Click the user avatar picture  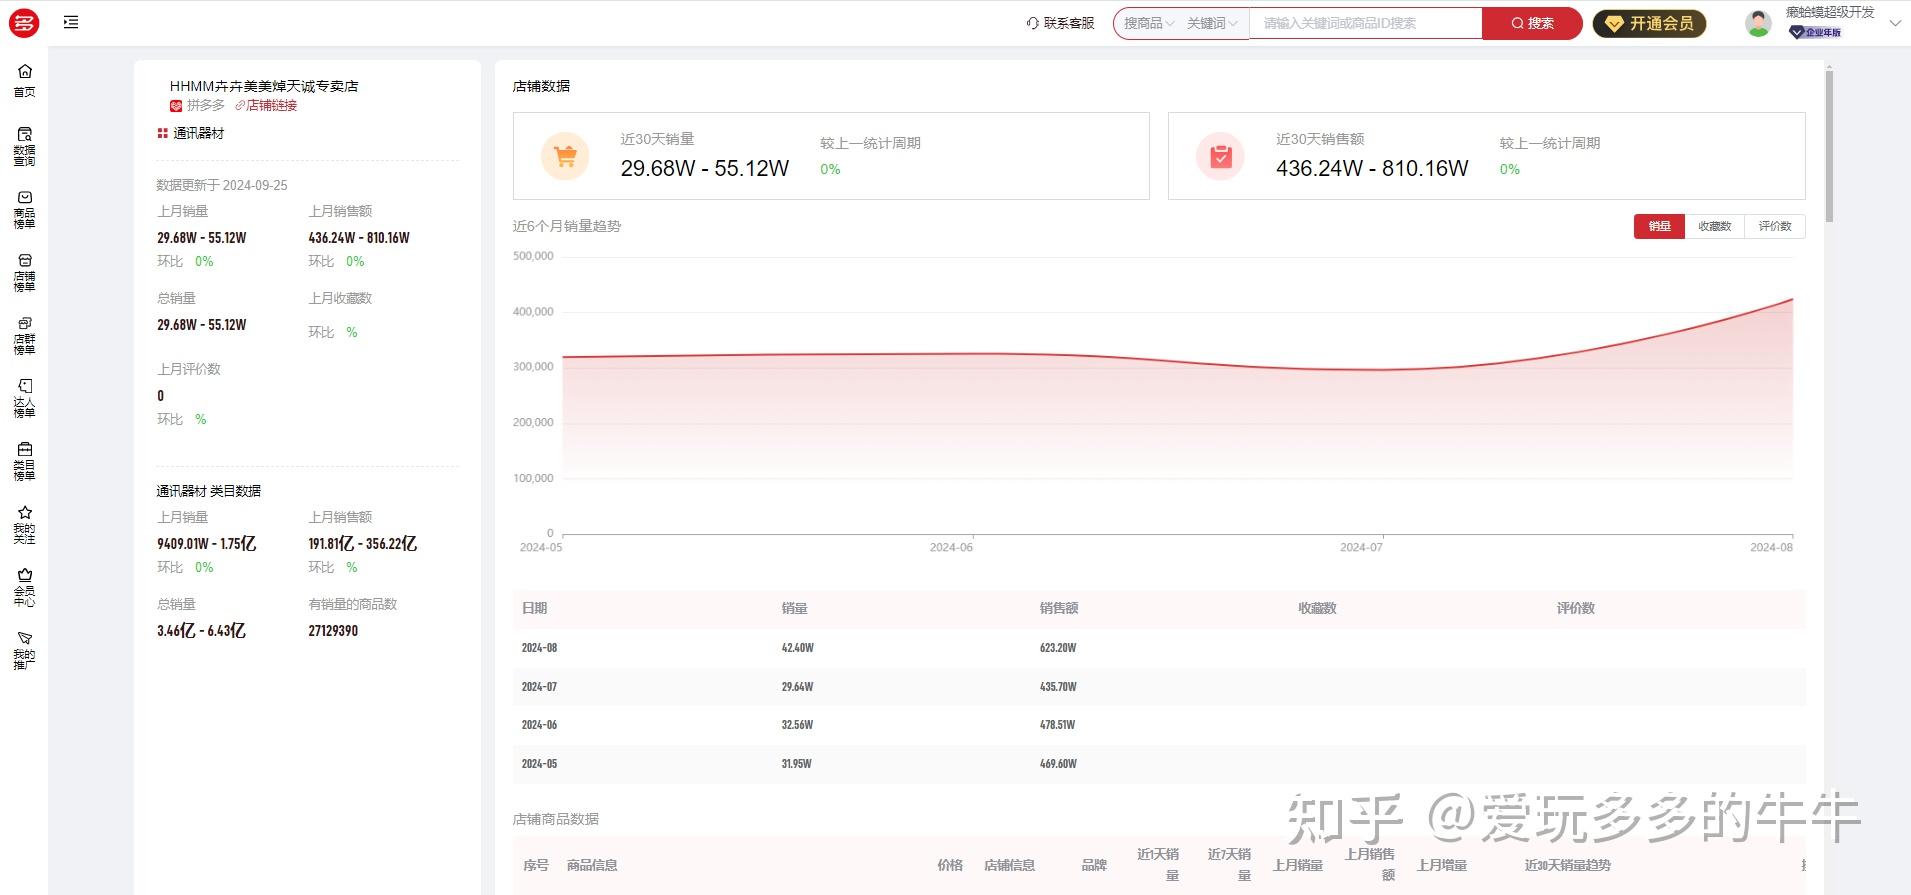point(1758,23)
